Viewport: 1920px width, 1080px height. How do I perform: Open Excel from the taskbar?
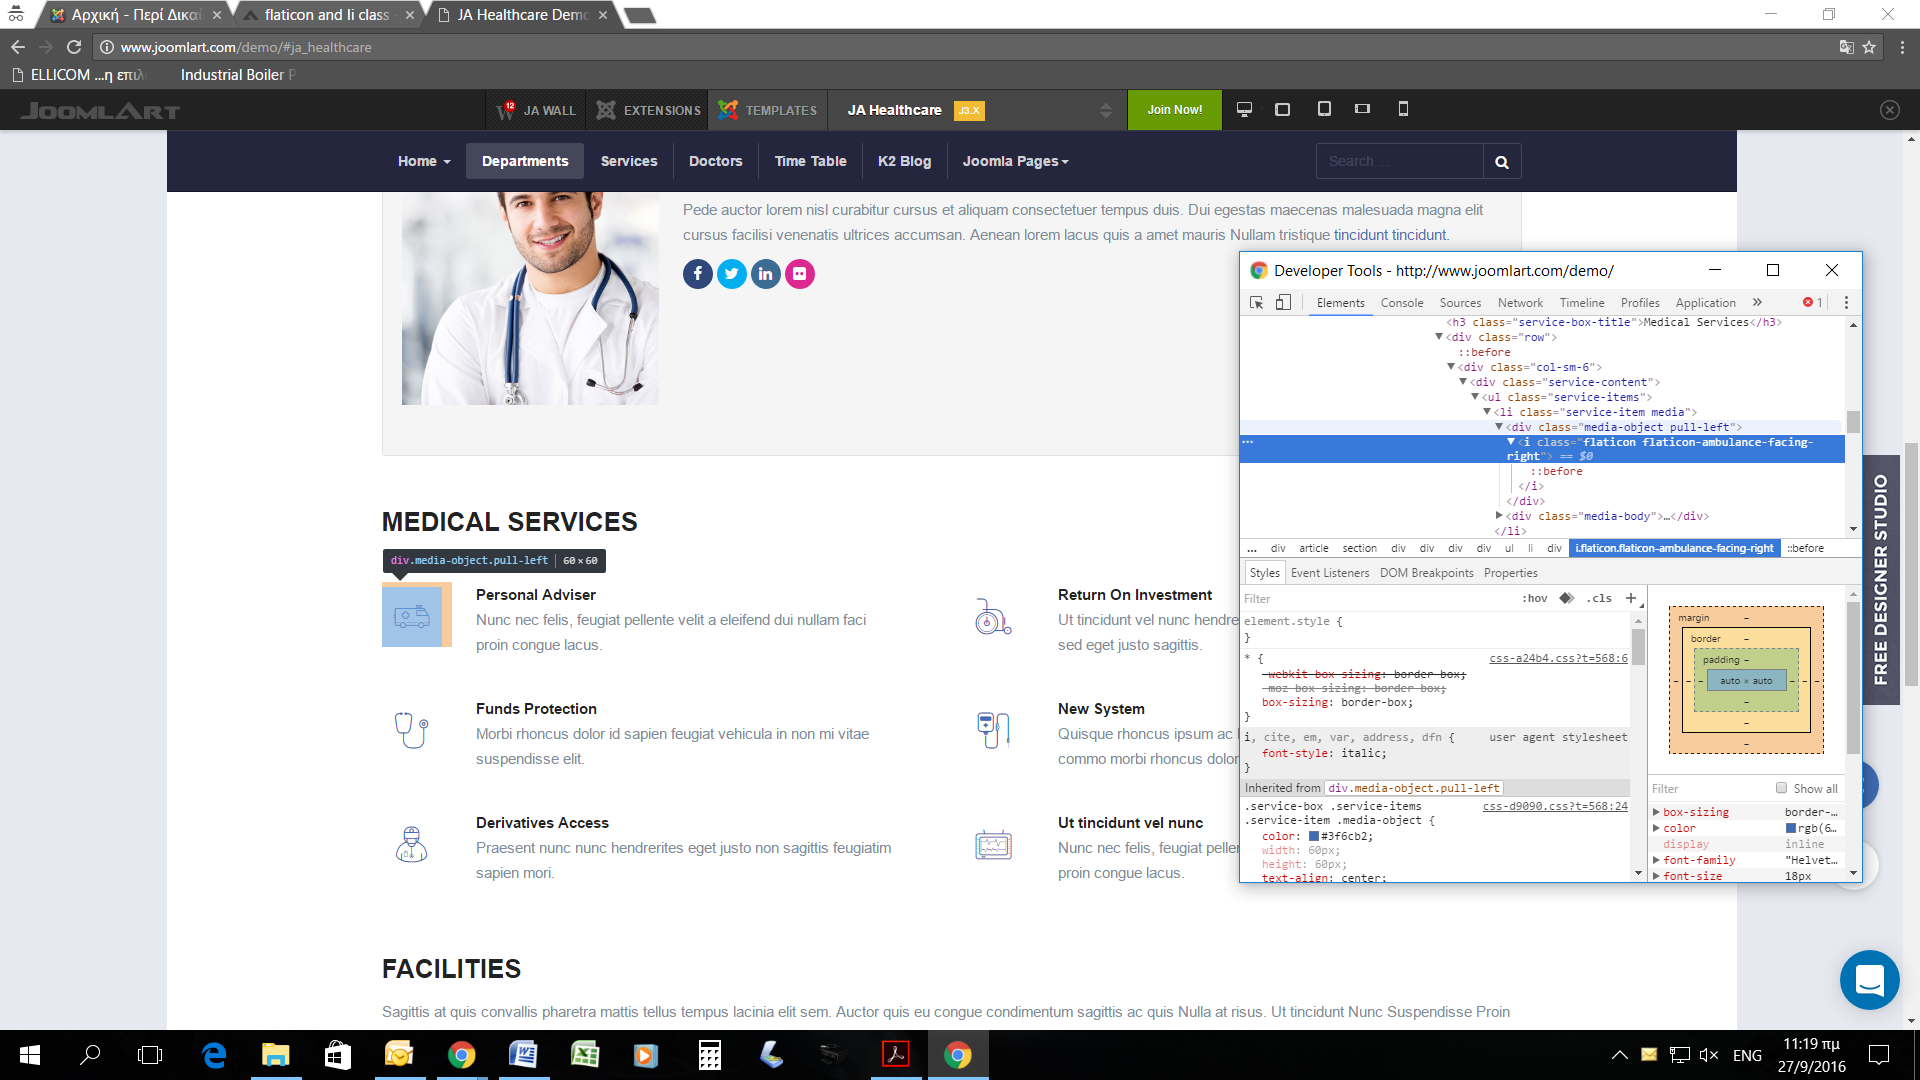click(x=584, y=1055)
